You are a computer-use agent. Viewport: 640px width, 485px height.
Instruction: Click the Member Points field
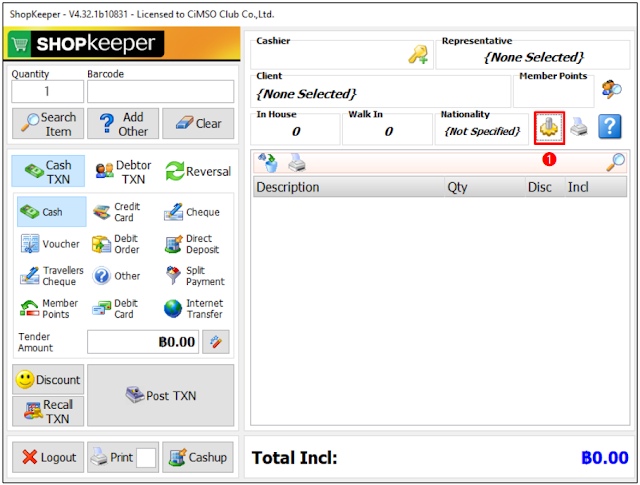[553, 91]
